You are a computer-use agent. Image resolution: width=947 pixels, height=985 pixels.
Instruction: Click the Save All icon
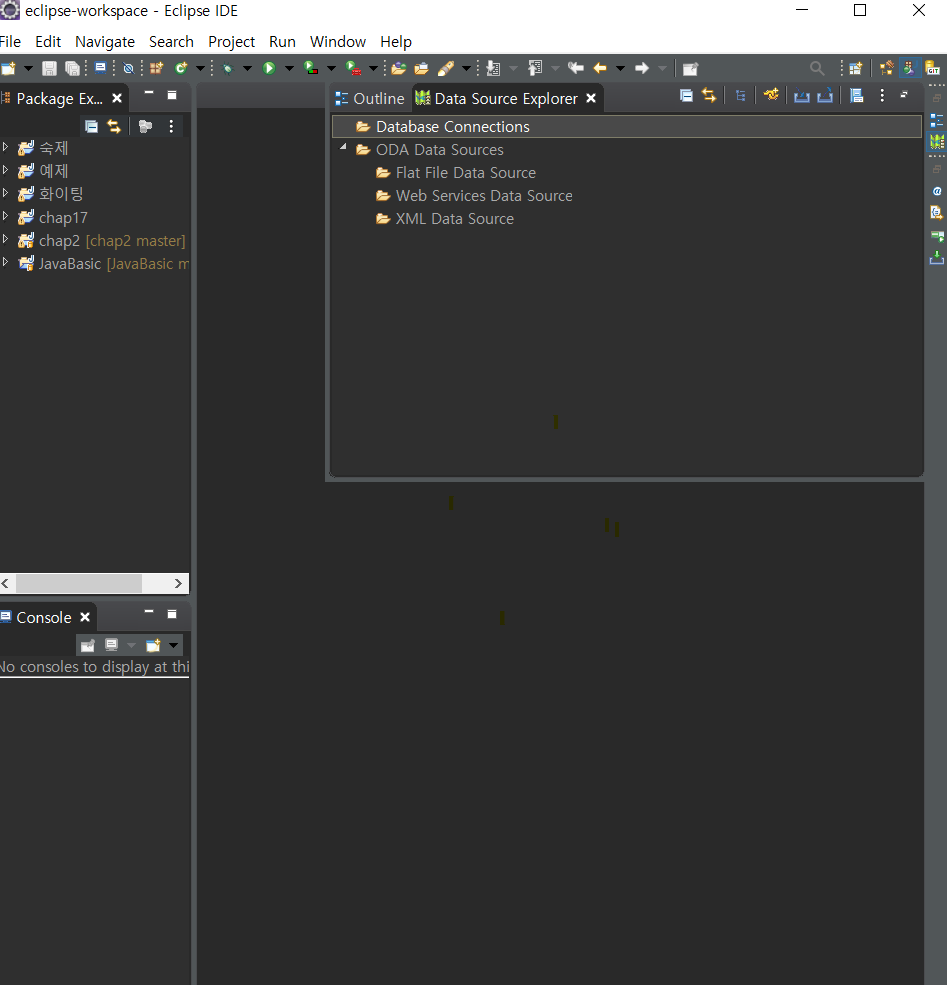pos(73,68)
